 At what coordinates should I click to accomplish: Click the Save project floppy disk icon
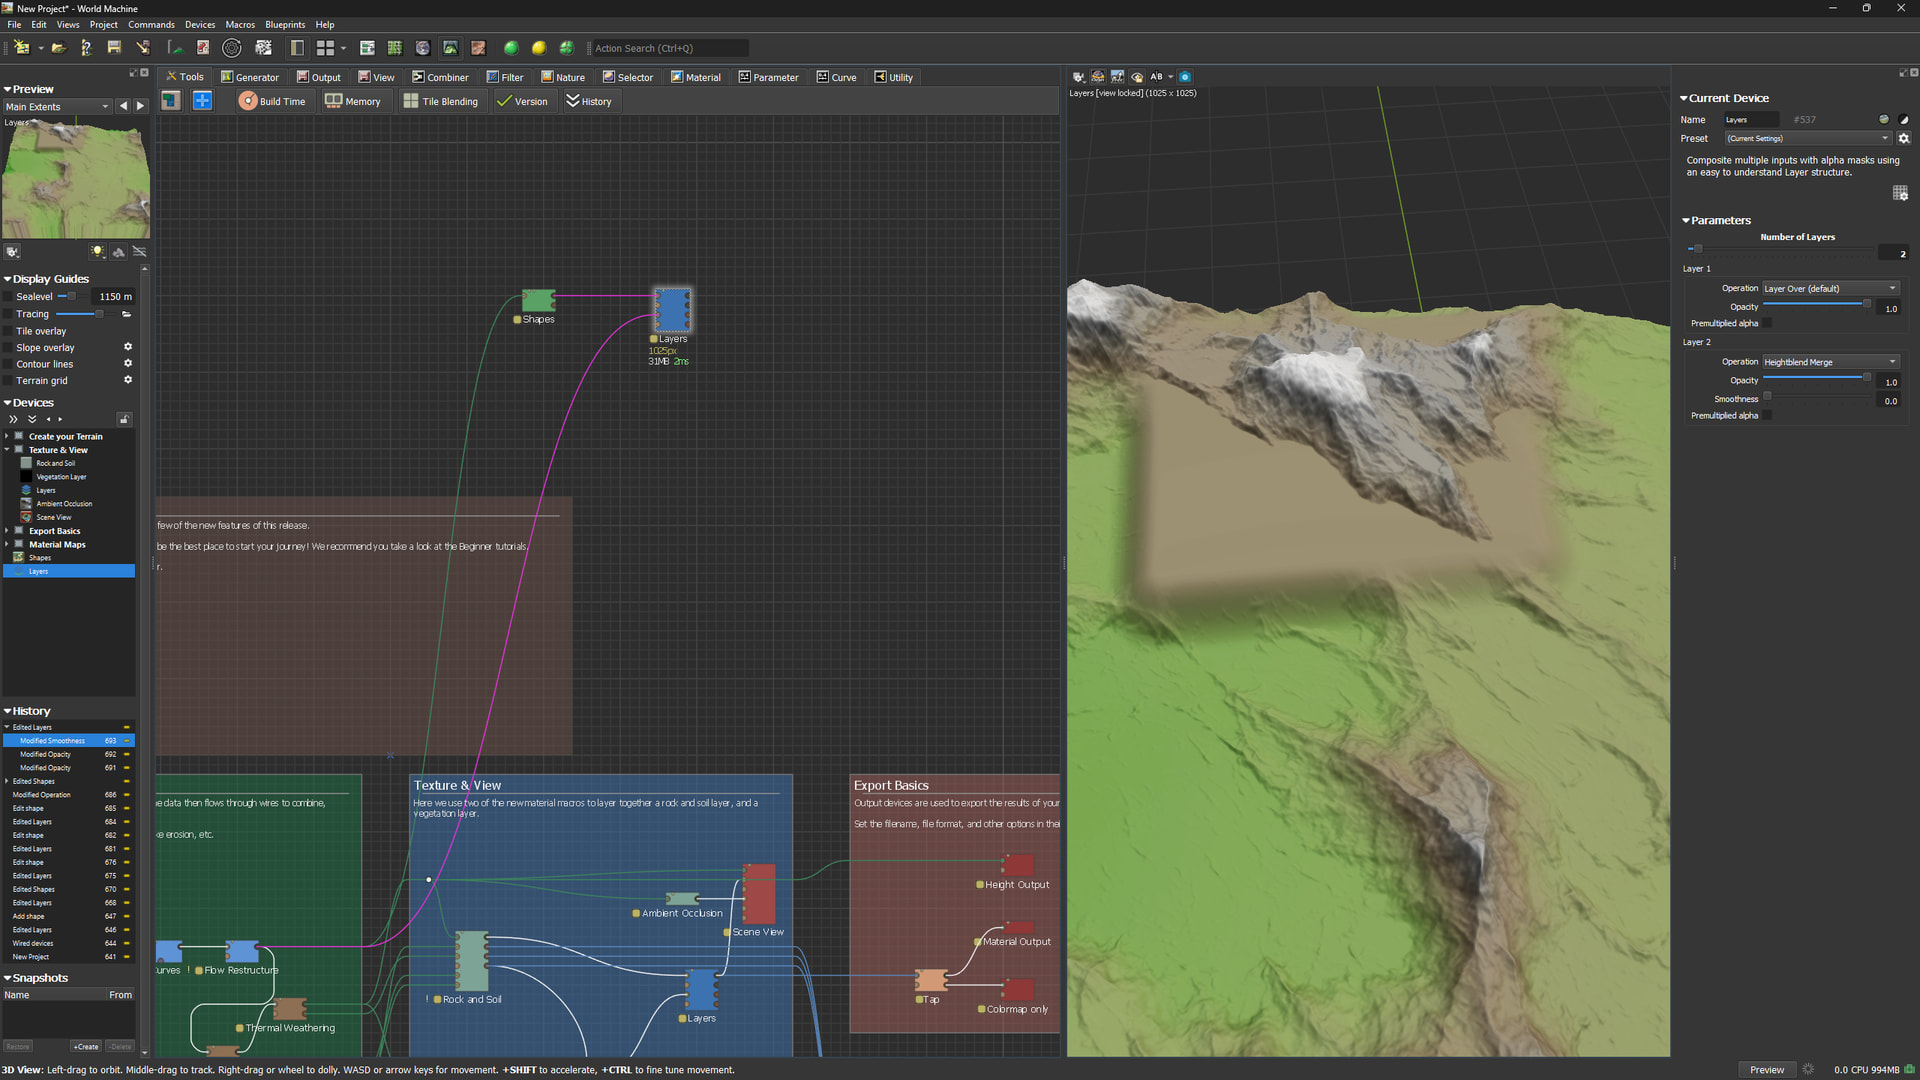tap(114, 48)
